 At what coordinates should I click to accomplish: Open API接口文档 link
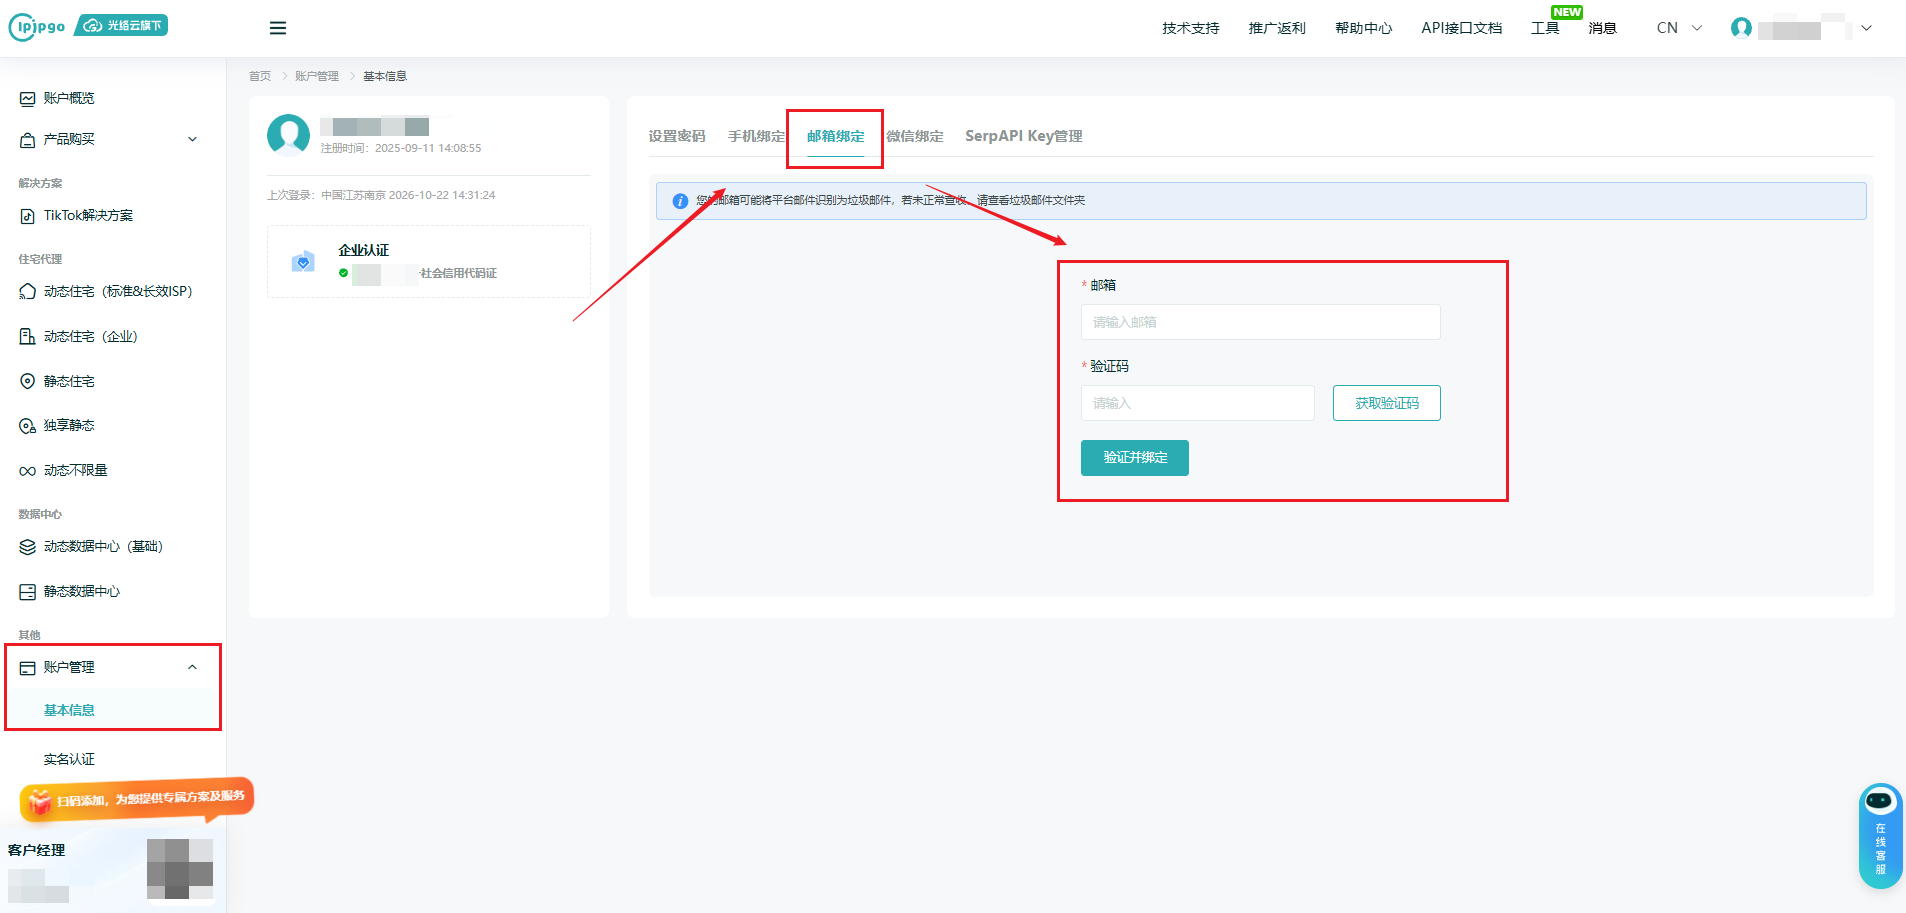[1462, 28]
